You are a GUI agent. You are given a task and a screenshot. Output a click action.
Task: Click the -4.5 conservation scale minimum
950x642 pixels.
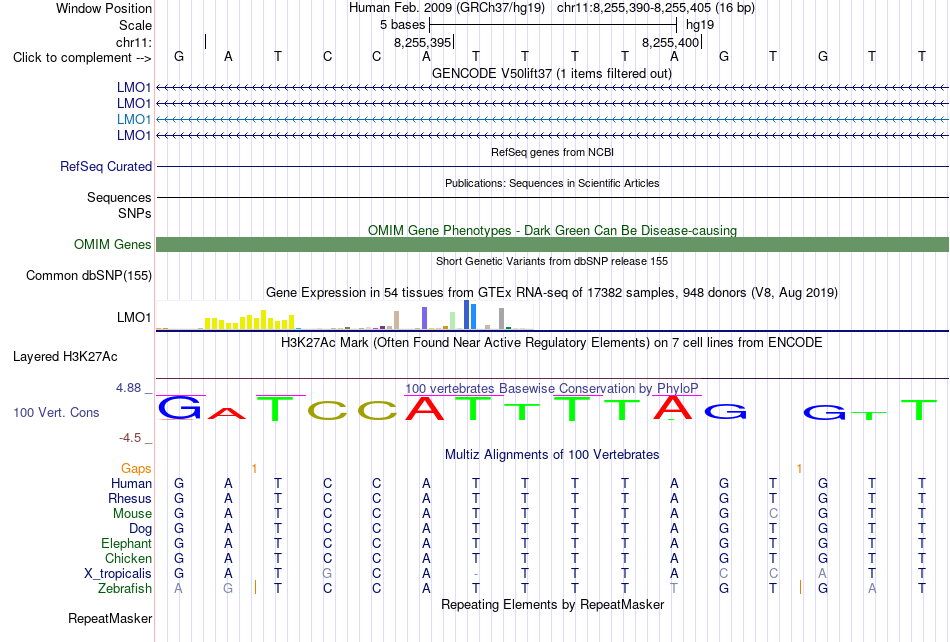point(130,437)
